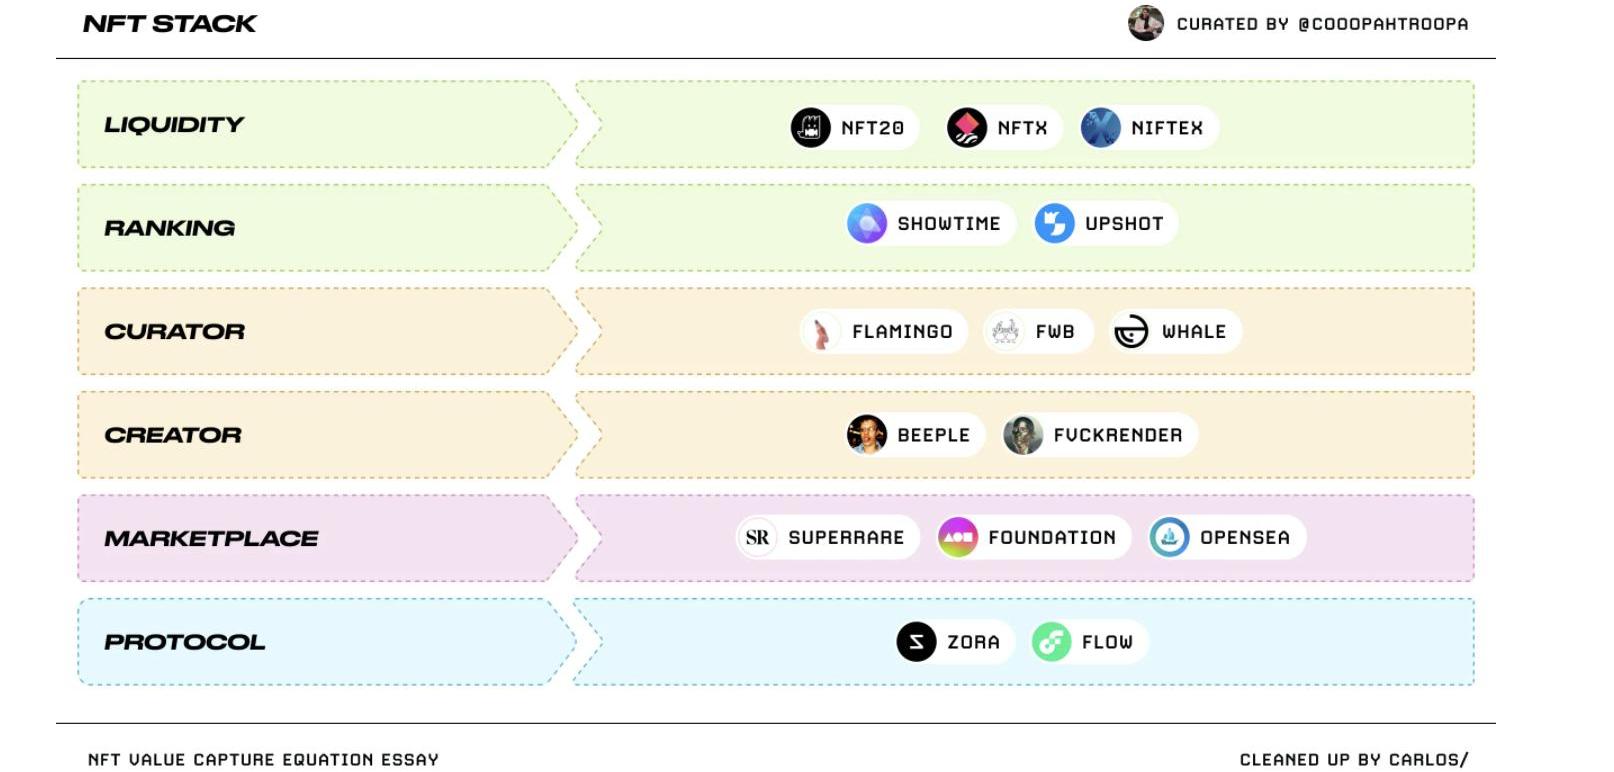Select the Foundation gradient icon
The height and width of the screenshot is (772, 1614).
click(x=957, y=538)
